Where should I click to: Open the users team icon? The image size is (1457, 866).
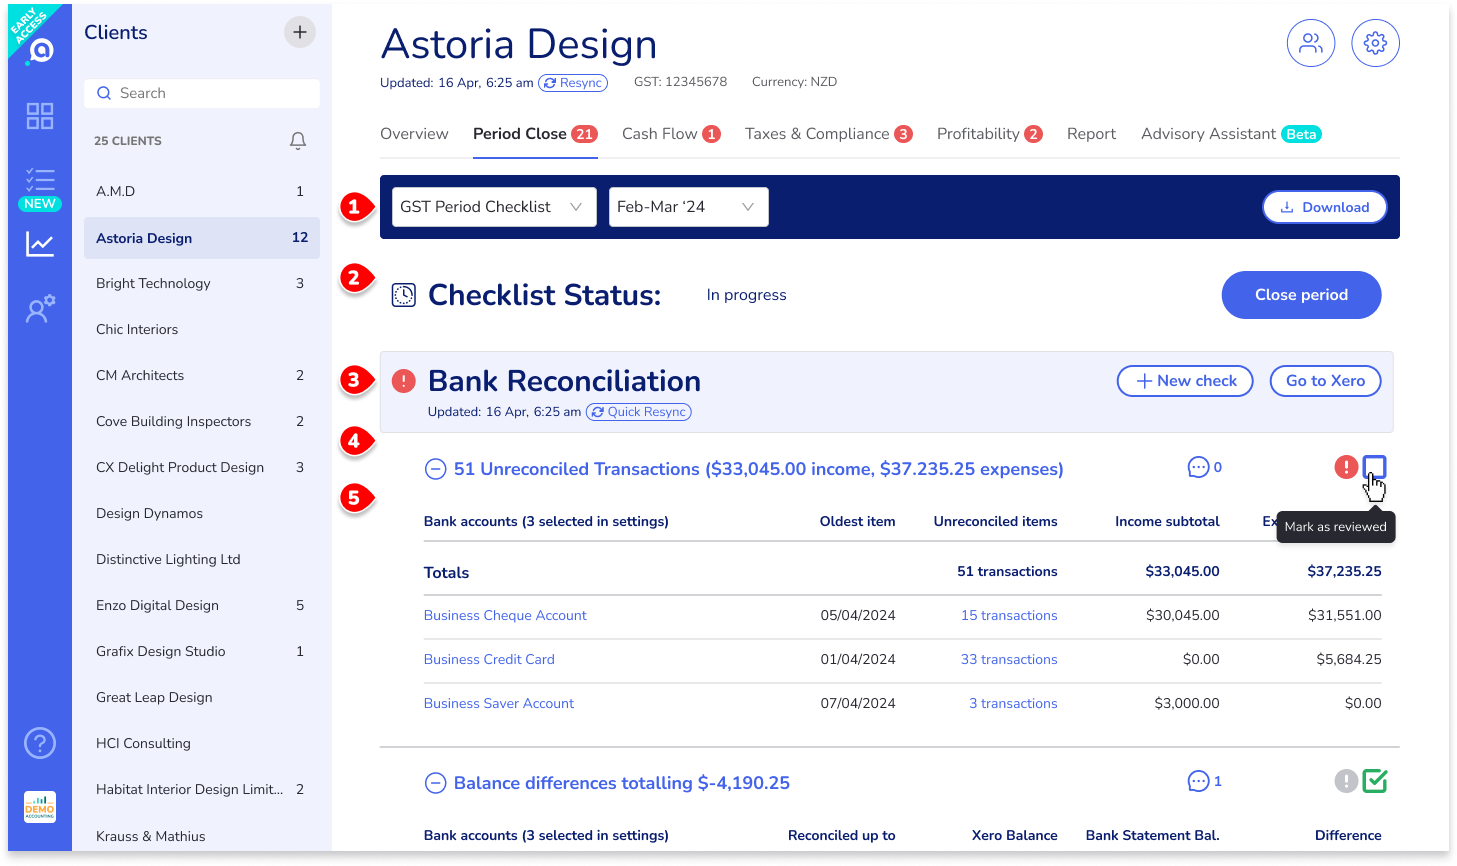tap(1310, 43)
